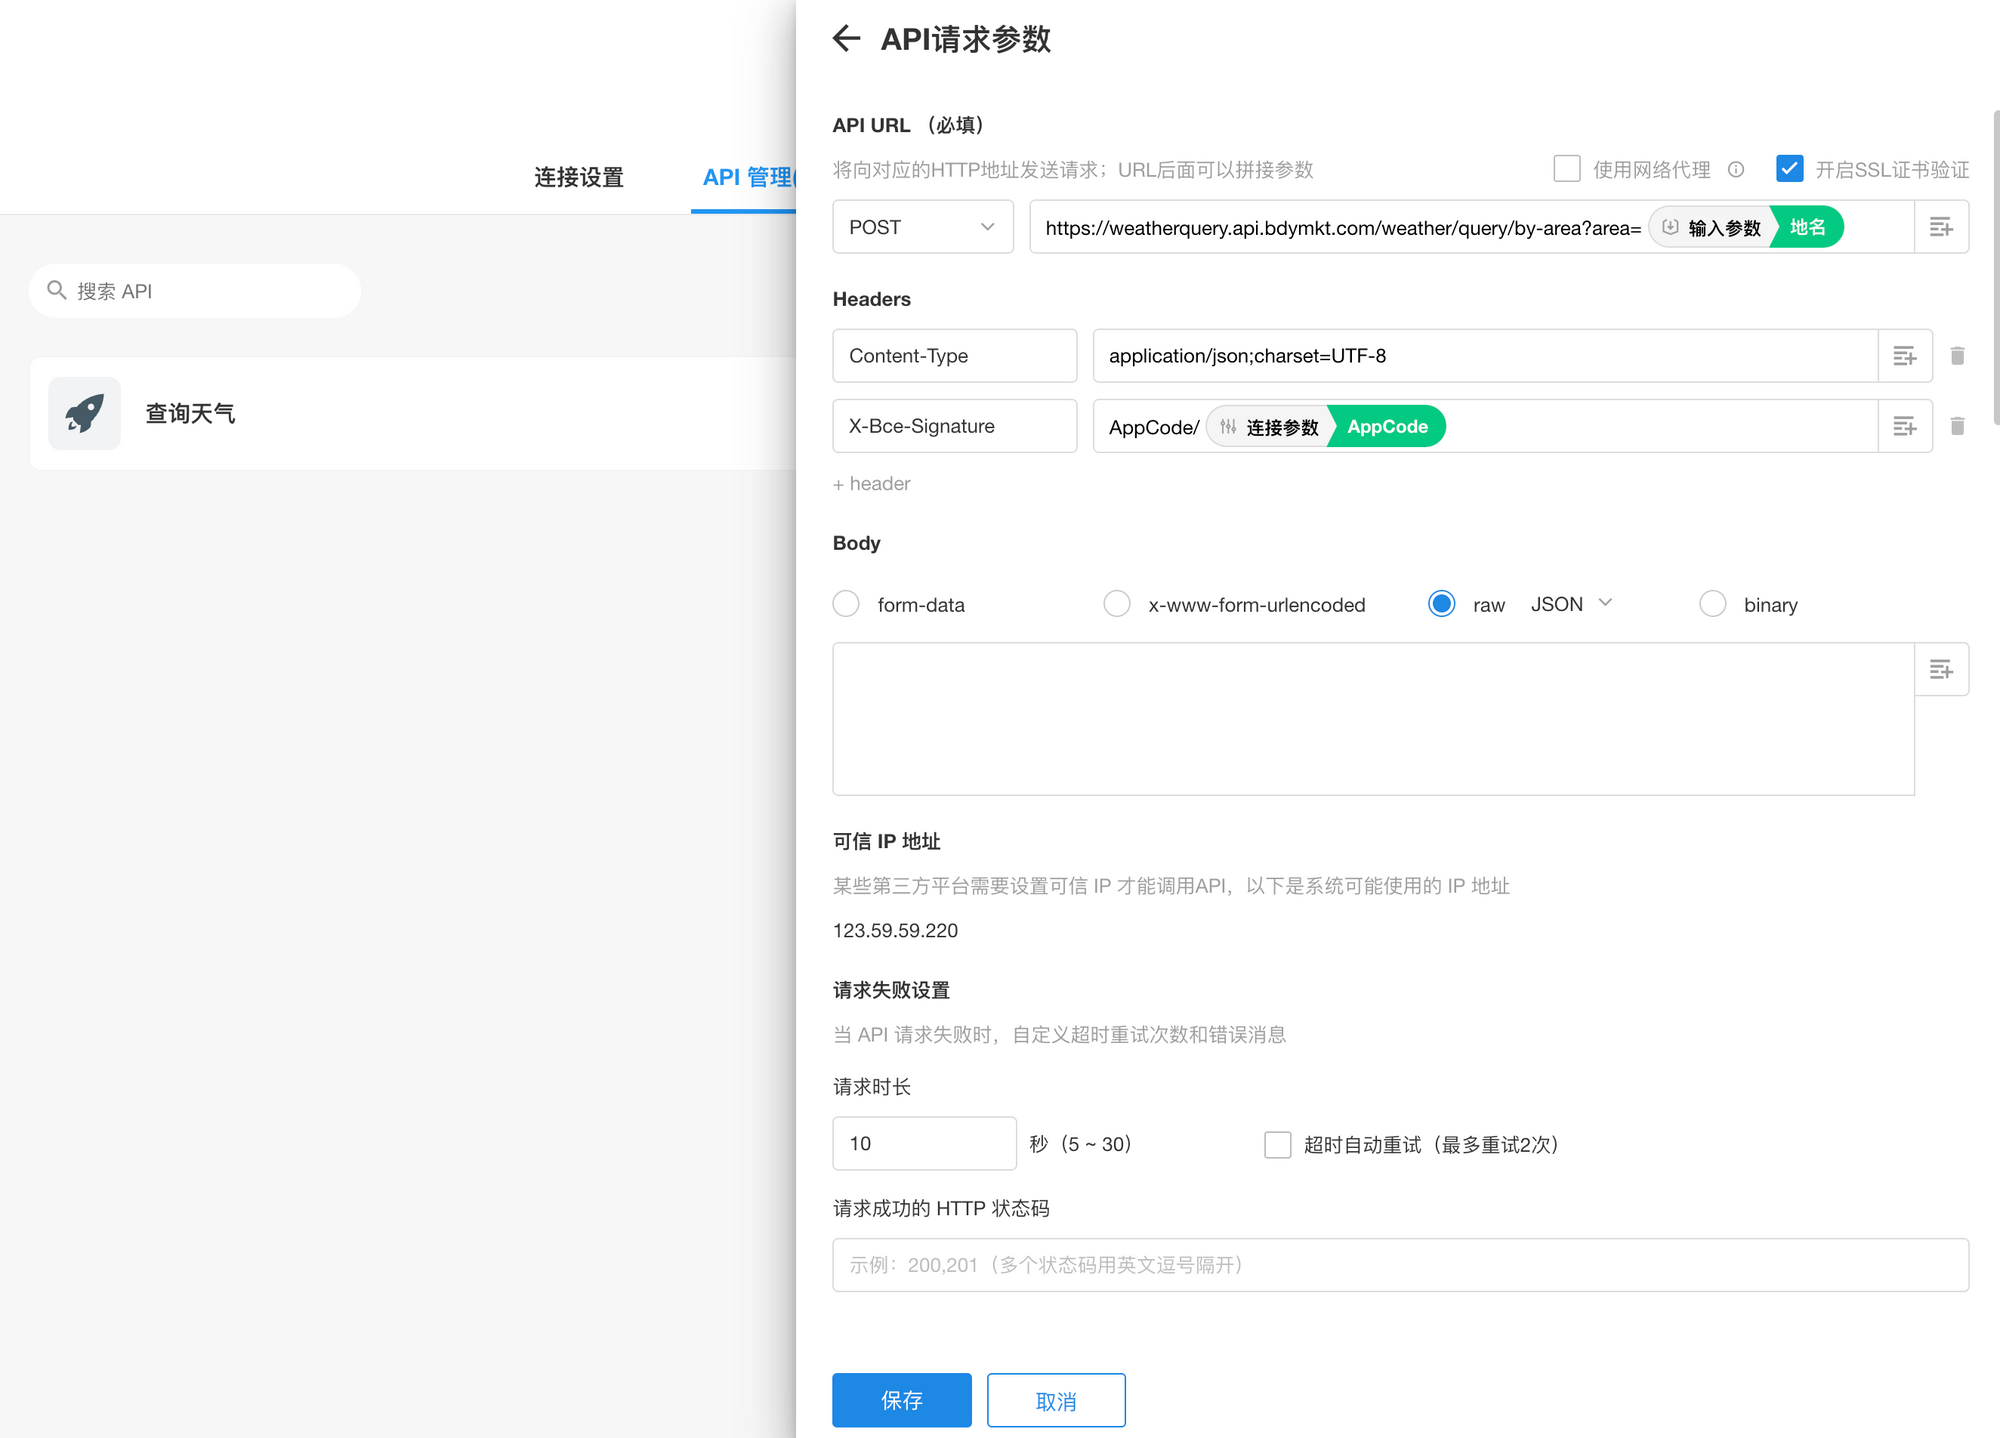
Task: Disable the 开启SSL证书验证 checkbox
Action: 1789,169
